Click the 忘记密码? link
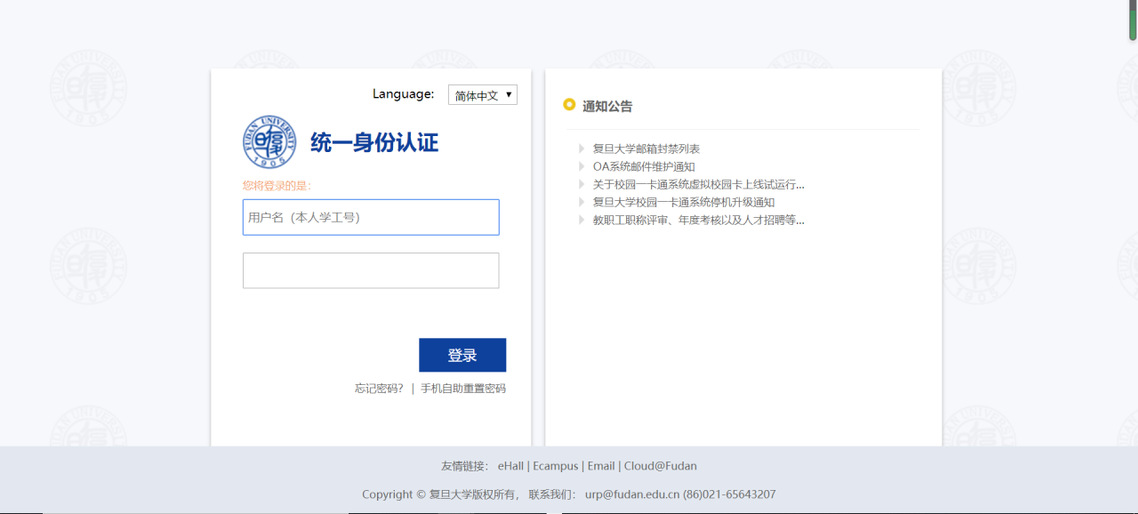The image size is (1138, 514). pyautogui.click(x=379, y=388)
